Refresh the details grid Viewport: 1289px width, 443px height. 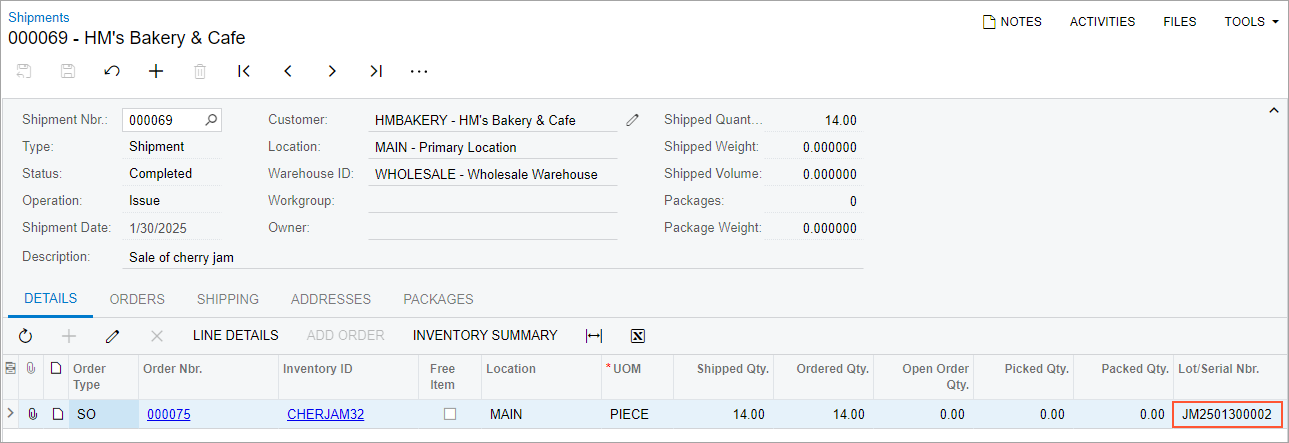(26, 336)
